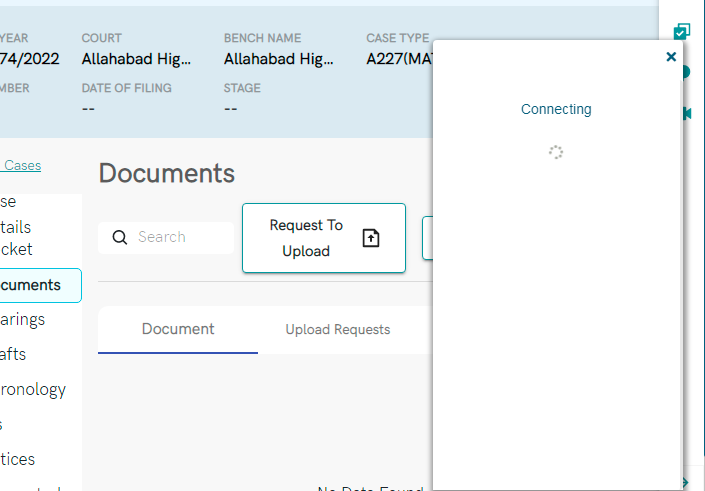Click the loading spinner under Connecting
Viewport: 705px width, 491px height.
556,152
